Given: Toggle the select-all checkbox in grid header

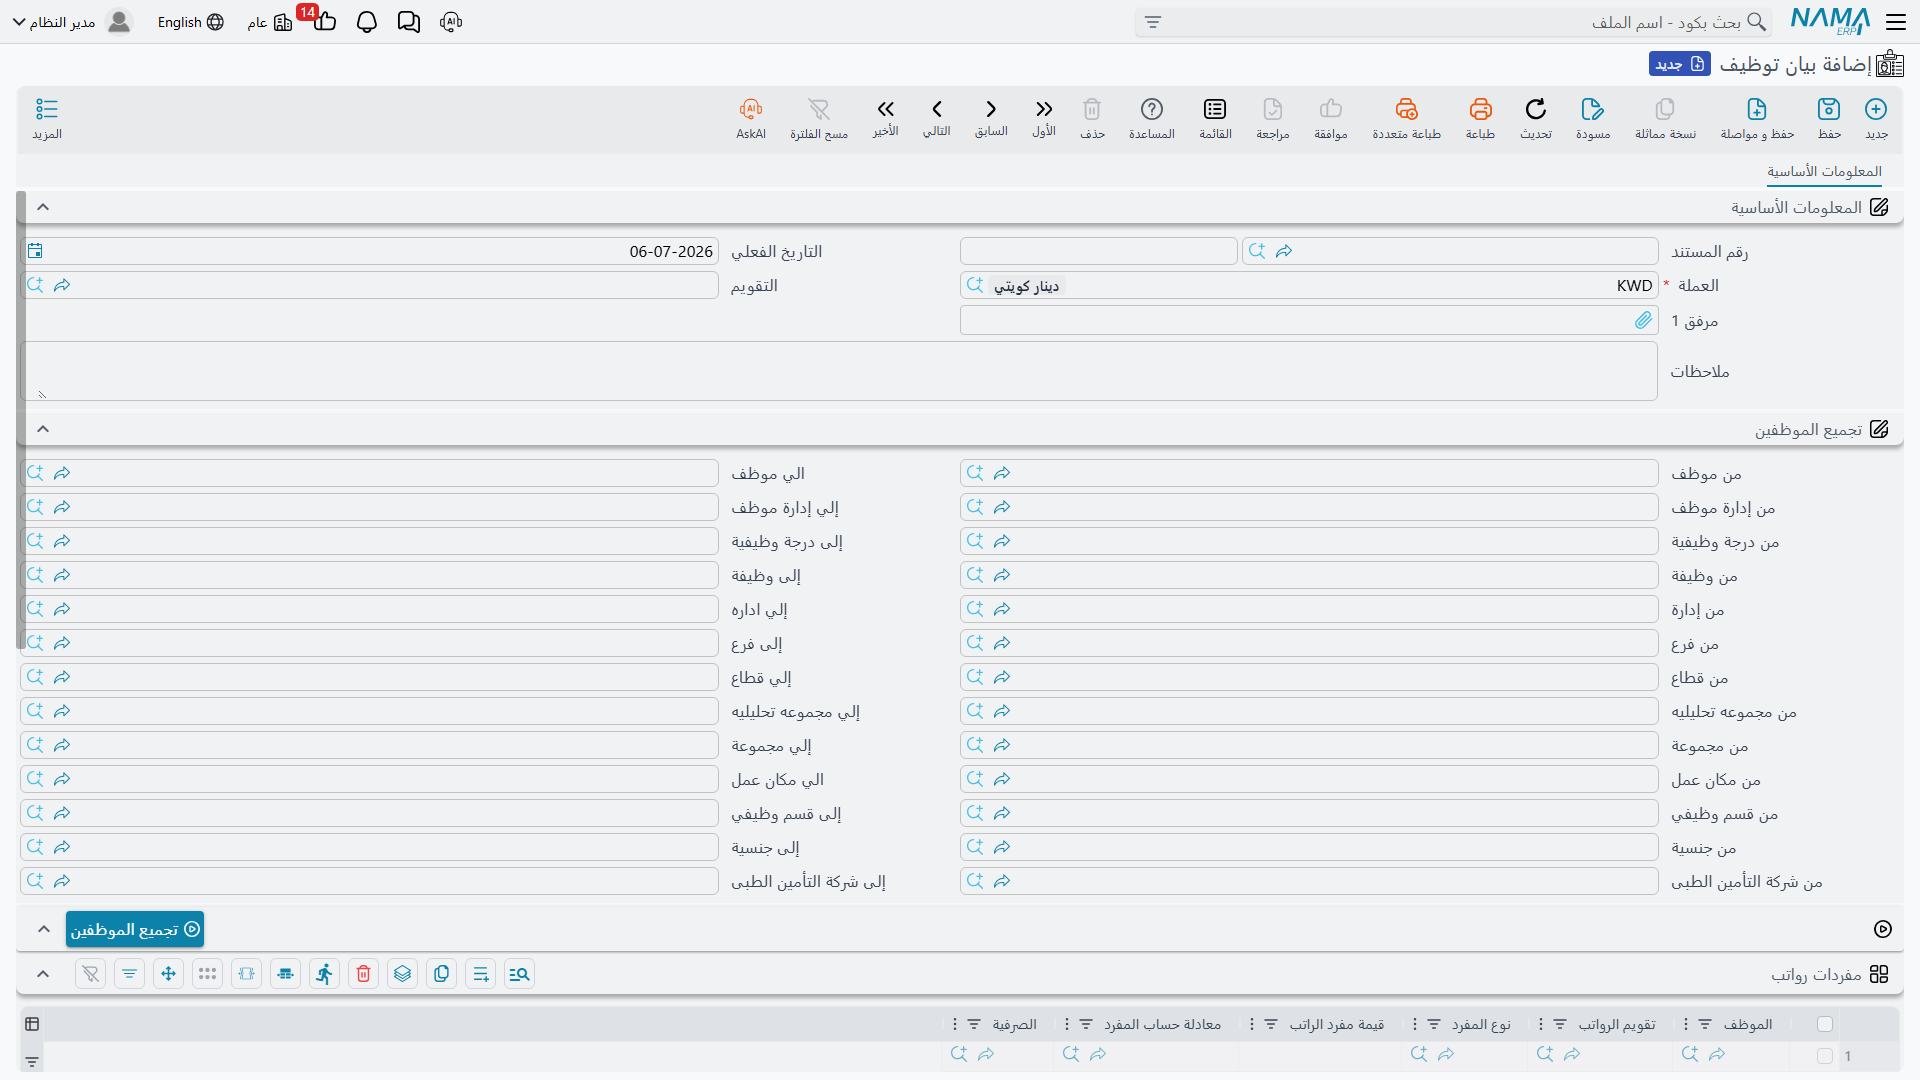Looking at the screenshot, I should tap(1825, 1024).
